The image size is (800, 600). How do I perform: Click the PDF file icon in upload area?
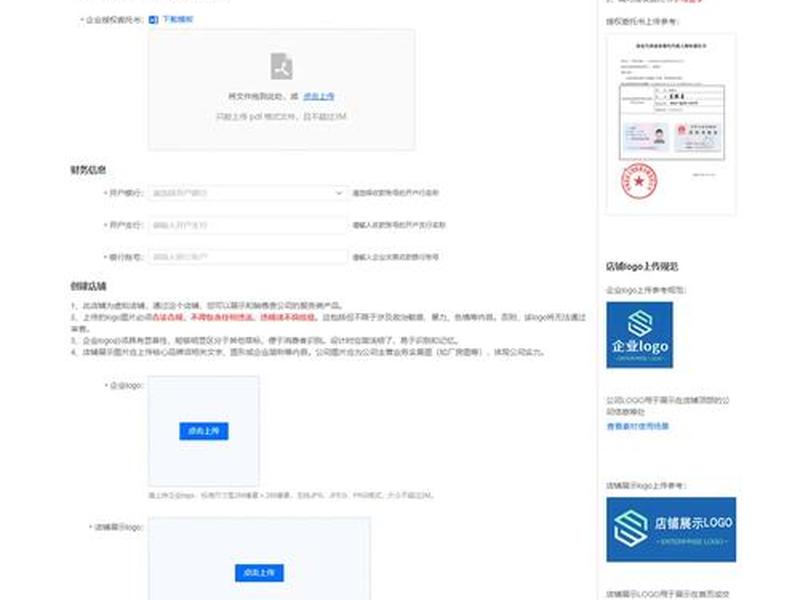pos(281,66)
